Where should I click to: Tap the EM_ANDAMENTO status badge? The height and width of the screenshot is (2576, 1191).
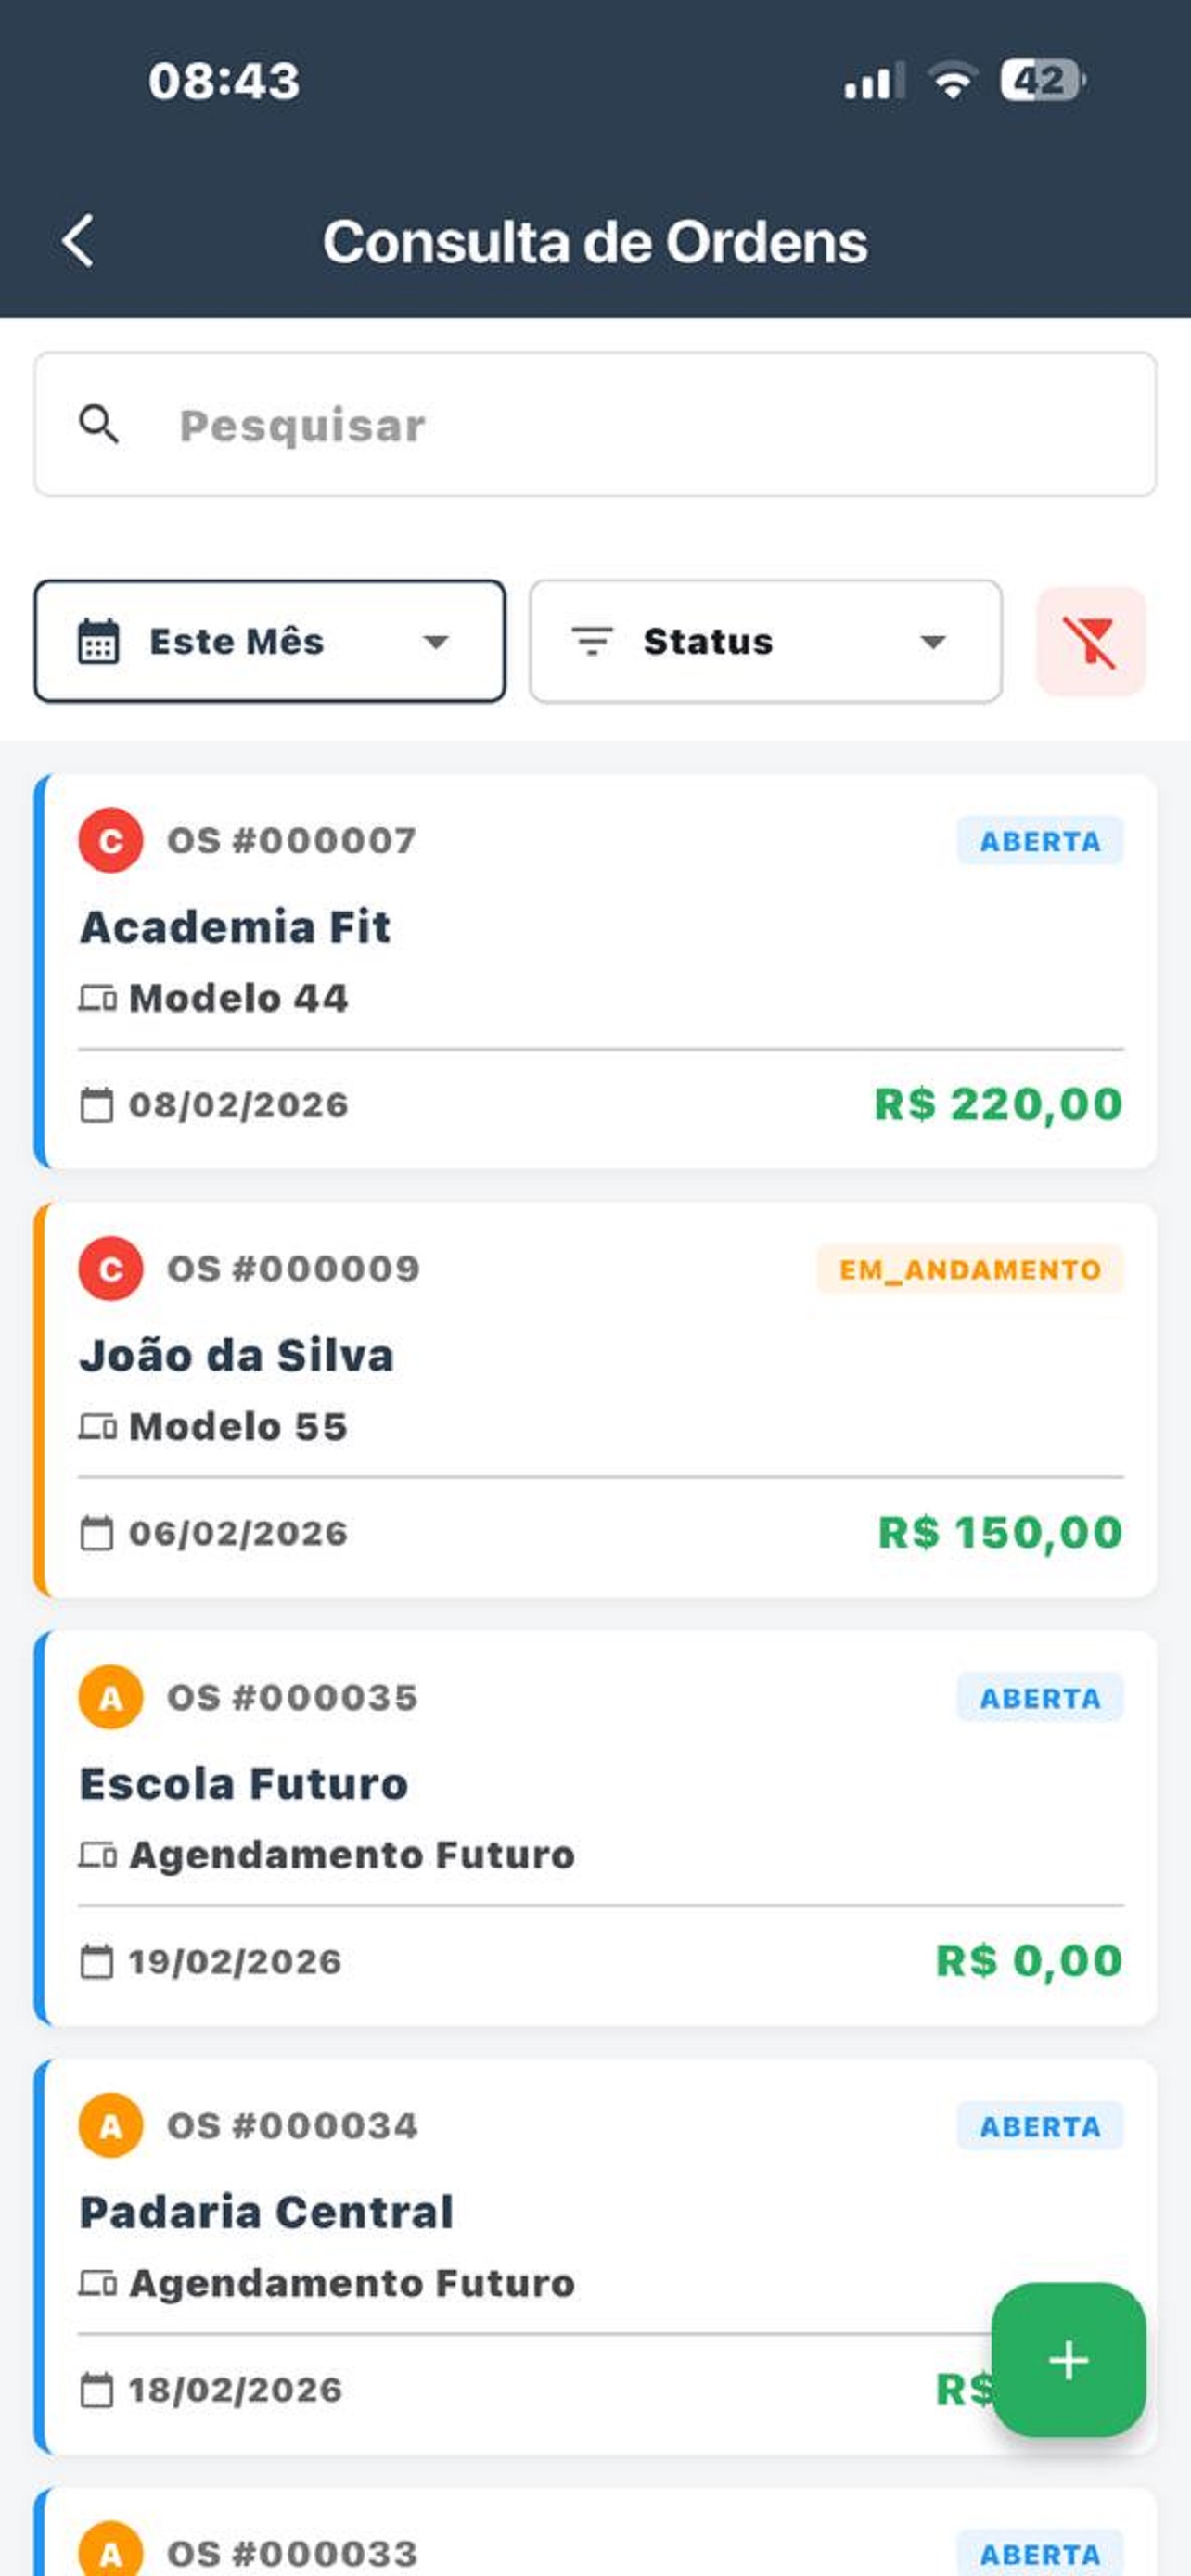[x=969, y=1269]
